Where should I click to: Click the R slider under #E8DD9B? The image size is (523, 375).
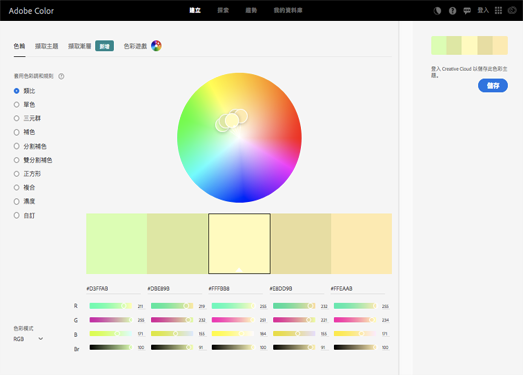click(294, 306)
